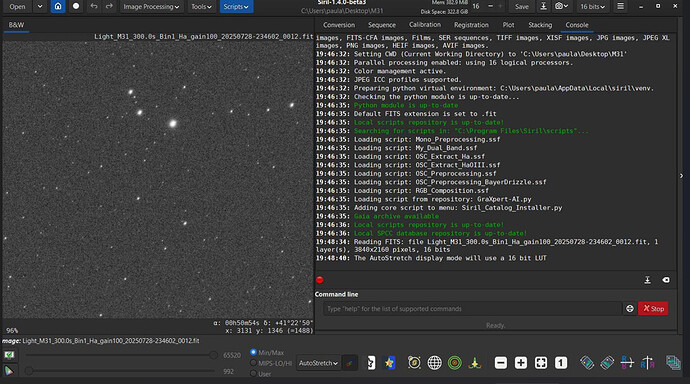Click the undo arrow icon
The image size is (690, 384).
point(94,7)
